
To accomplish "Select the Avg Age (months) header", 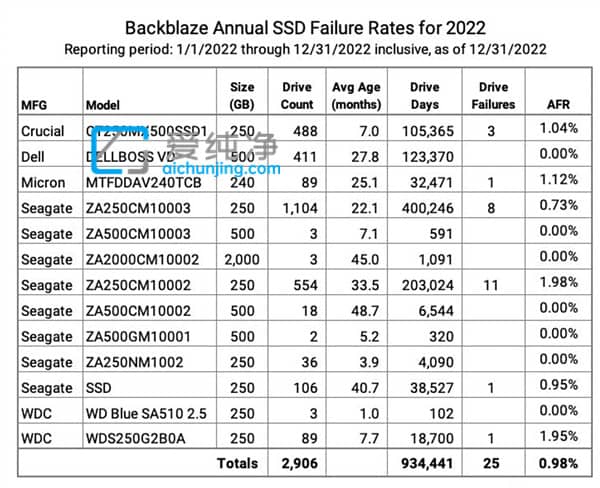I will (x=356, y=96).
